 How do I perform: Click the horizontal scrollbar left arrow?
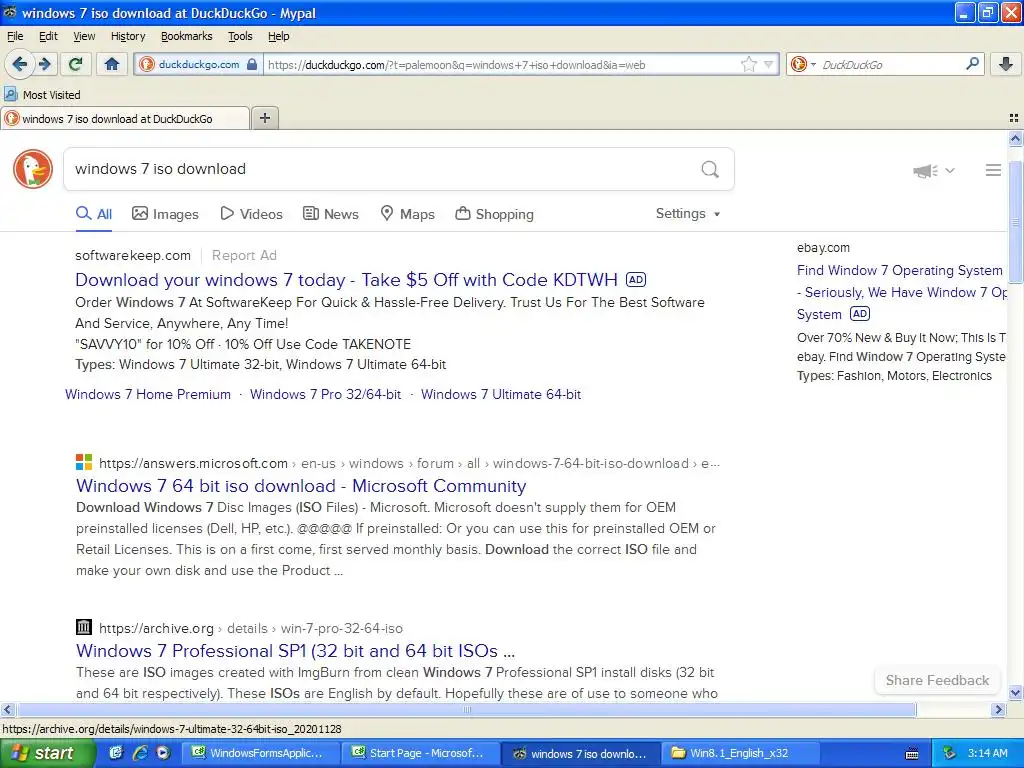point(7,709)
